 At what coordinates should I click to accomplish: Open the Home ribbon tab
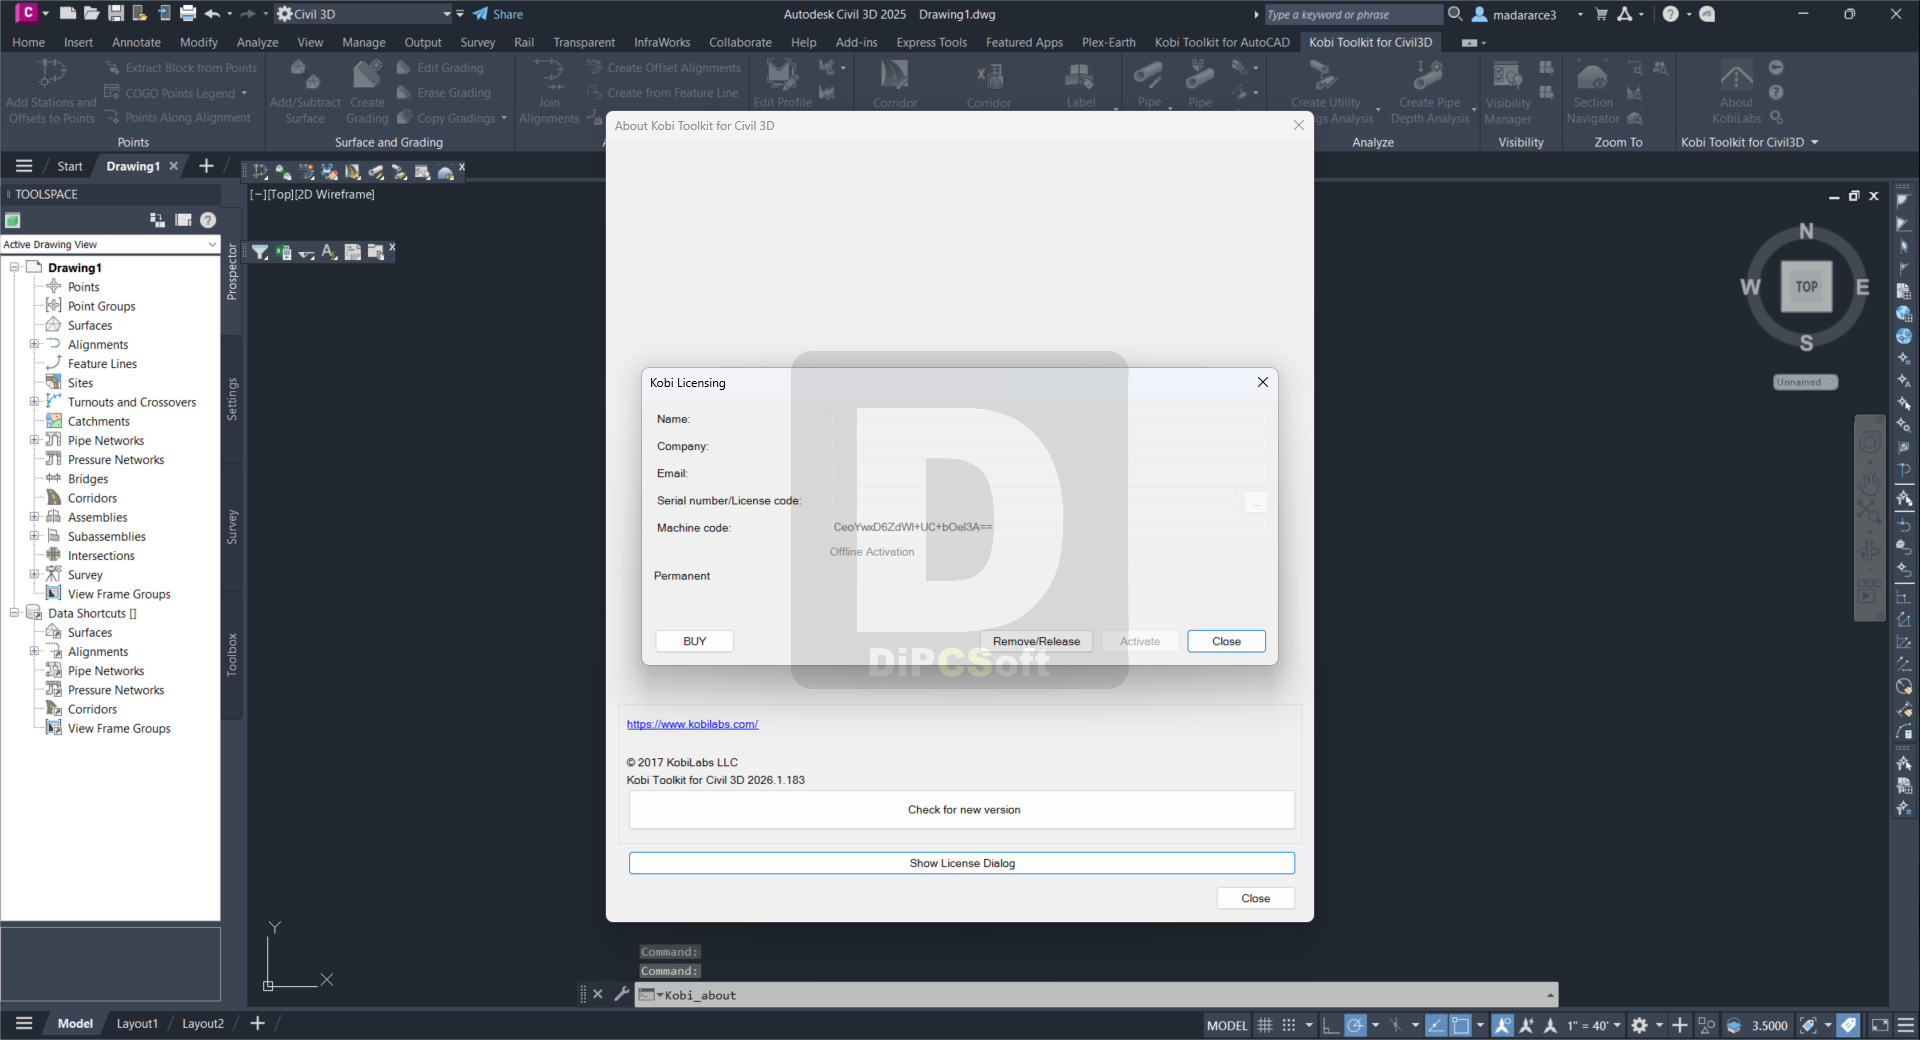pyautogui.click(x=28, y=42)
